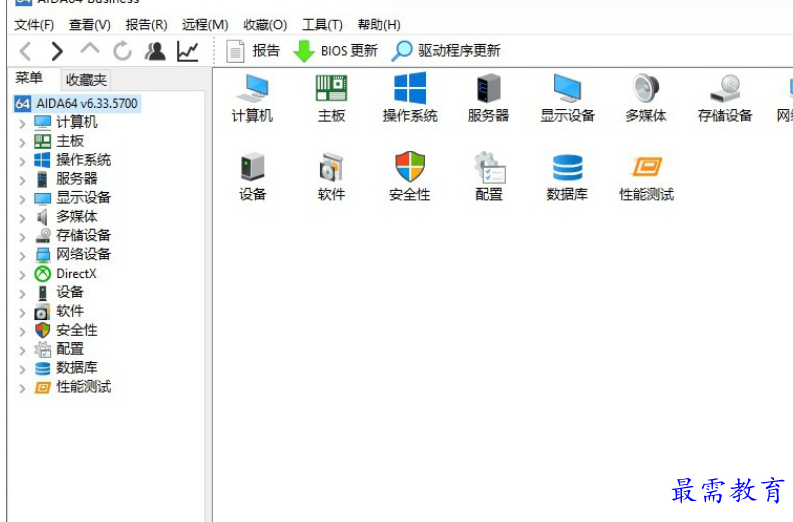Select 设备 in the tree
The width and height of the screenshot is (793, 522).
click(70, 292)
